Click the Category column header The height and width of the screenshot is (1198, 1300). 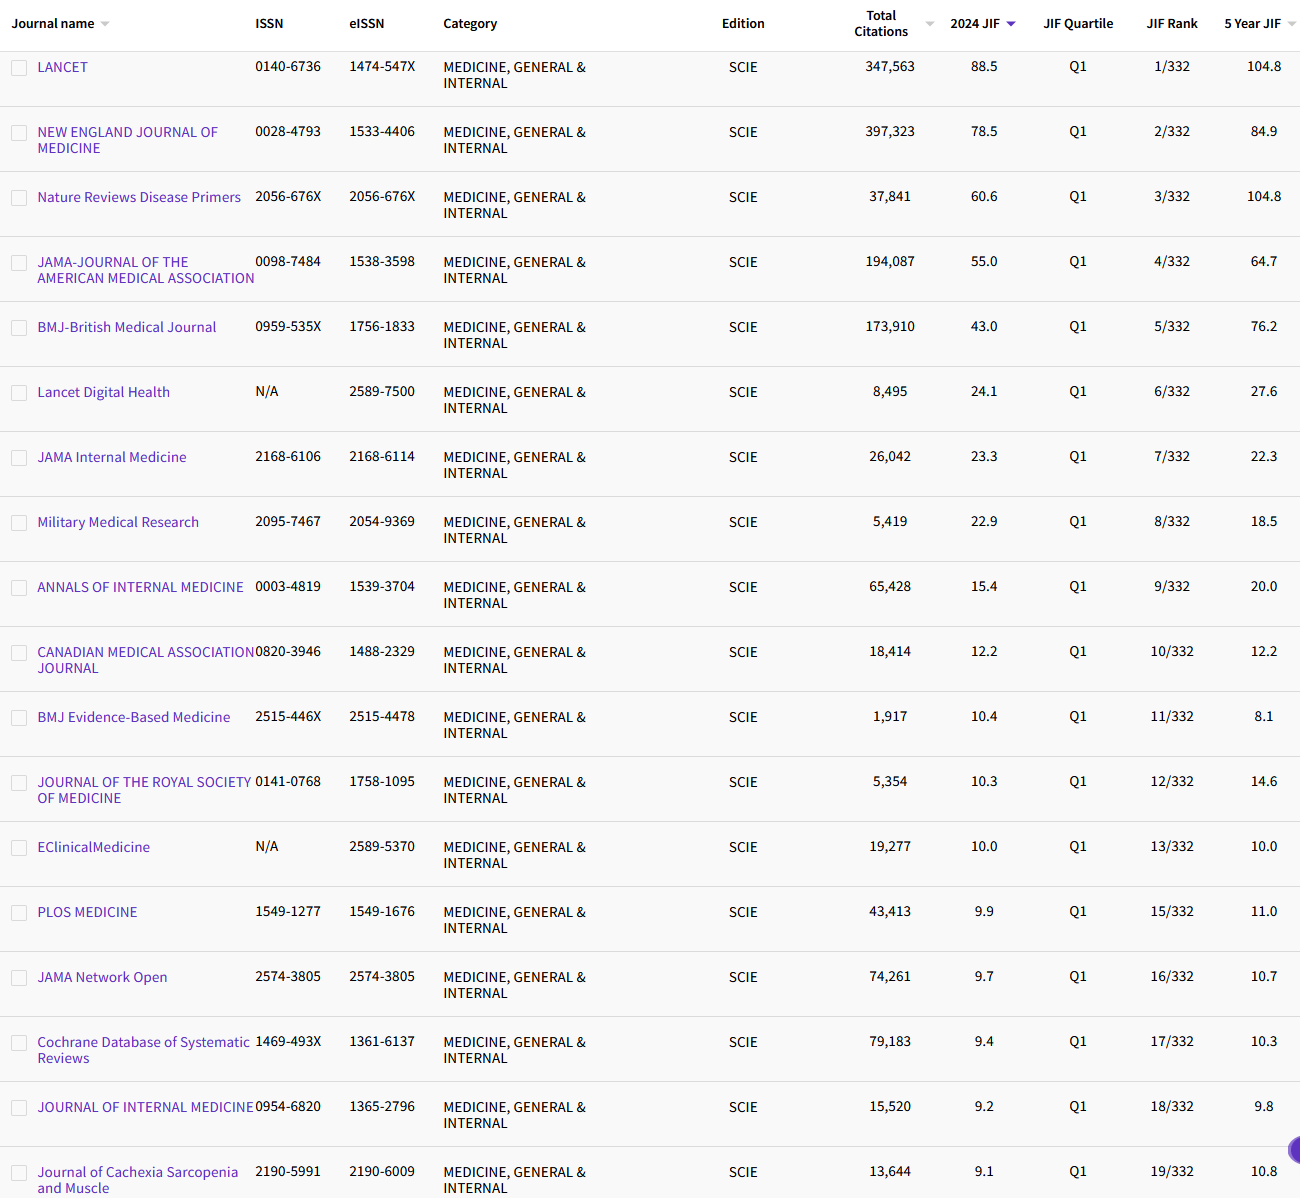tap(470, 24)
